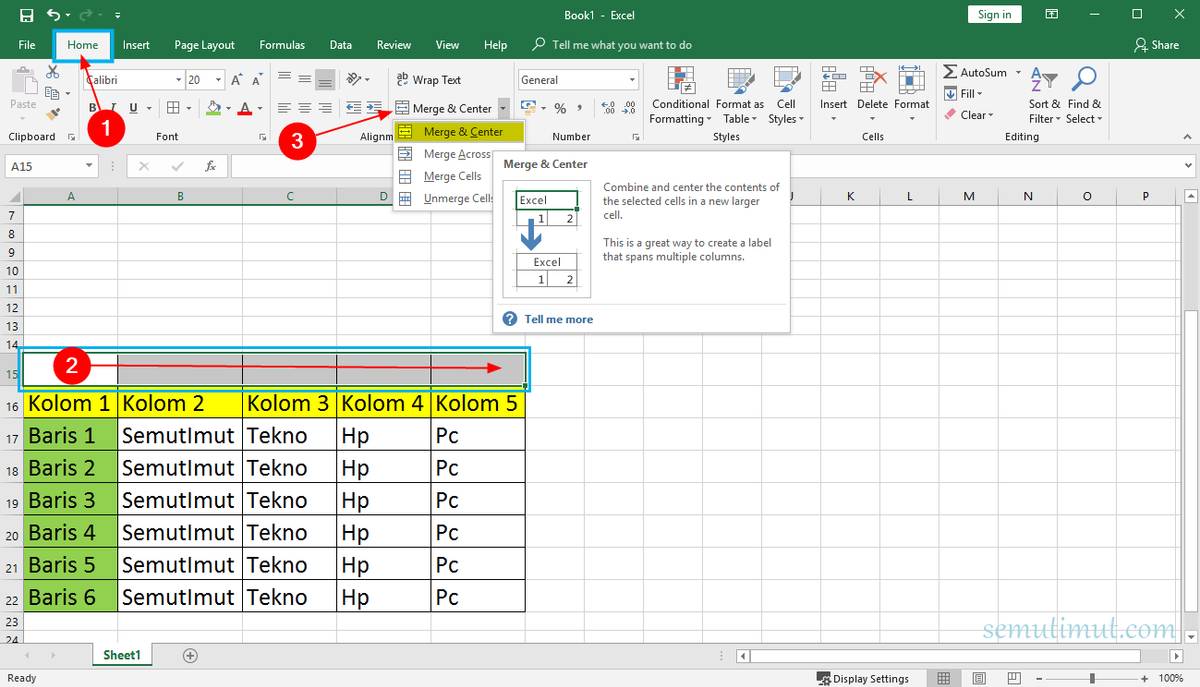Select the Sheet1 tab
This screenshot has height=687, width=1200.
(x=122, y=655)
